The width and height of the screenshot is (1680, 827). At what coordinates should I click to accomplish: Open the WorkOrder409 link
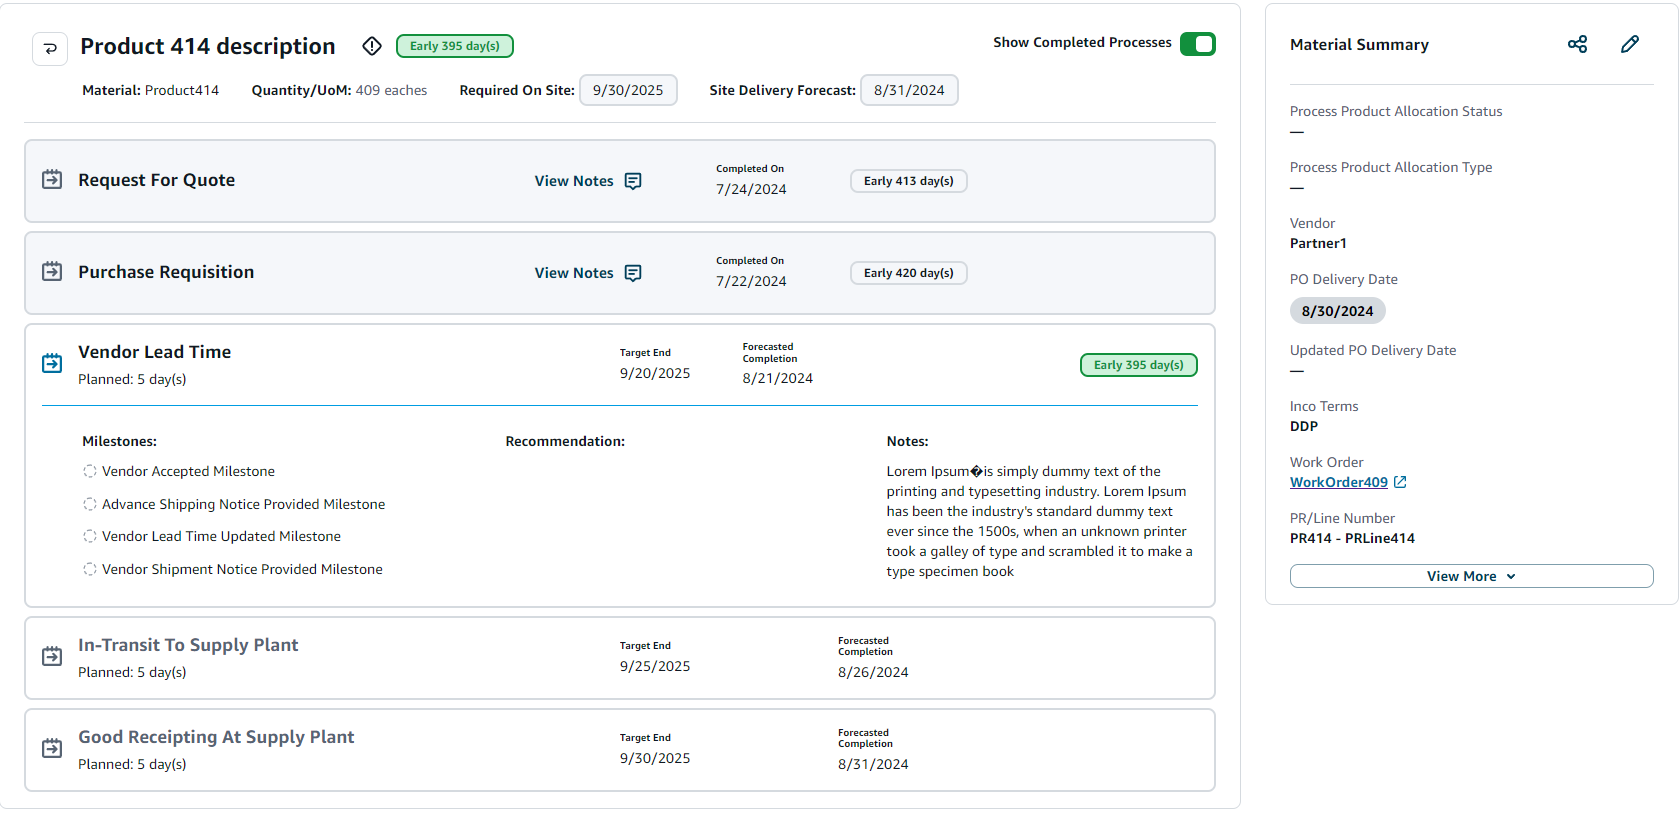(1339, 482)
